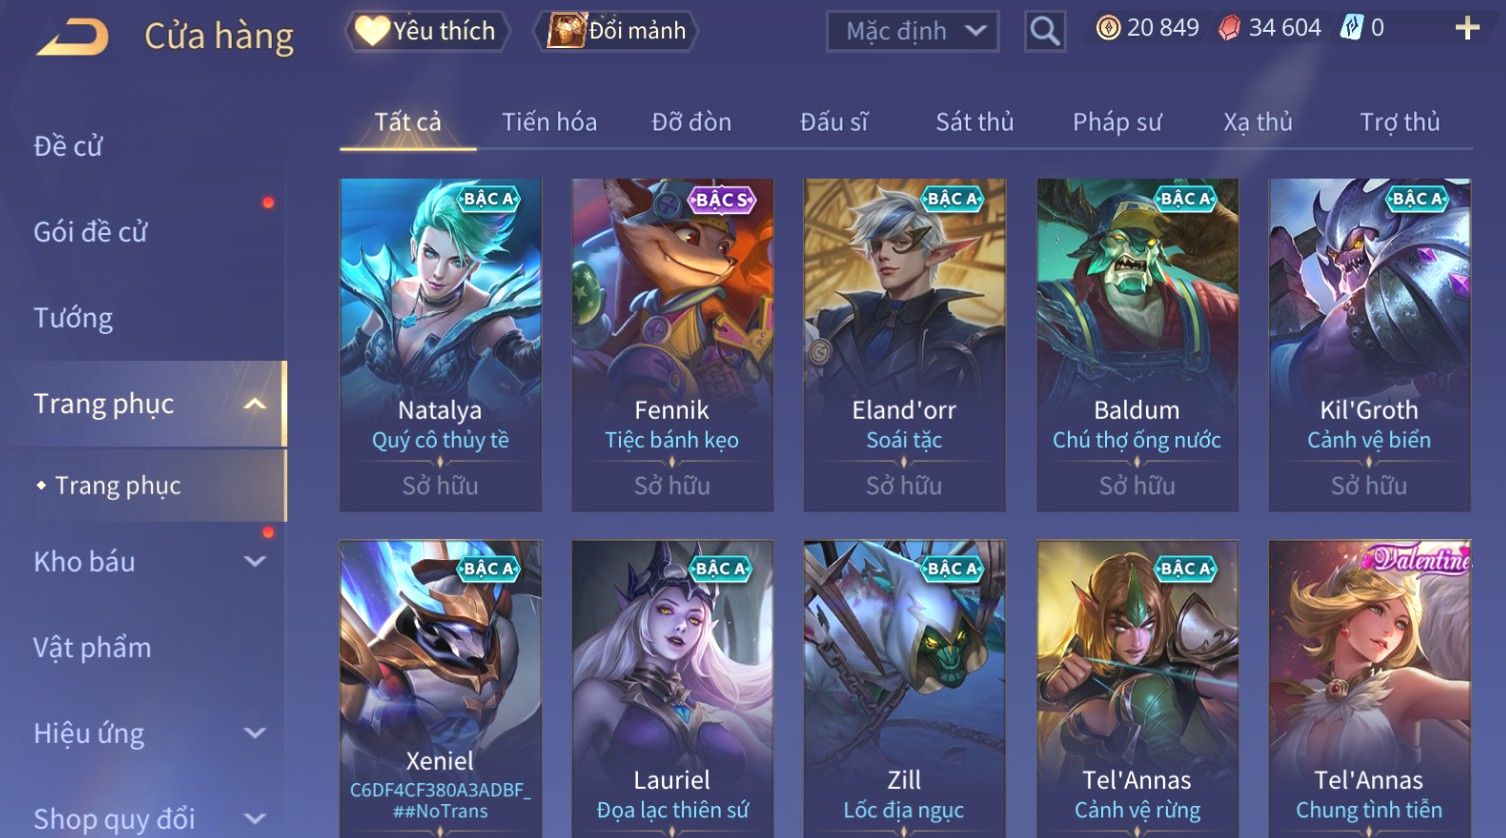The image size is (1506, 838).
Task: Select the Natalya Quý cô thủy tề skin
Action: pyautogui.click(x=440, y=345)
